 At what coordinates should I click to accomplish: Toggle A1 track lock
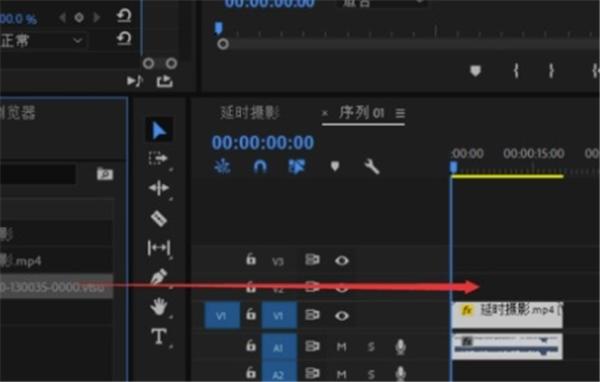point(251,346)
